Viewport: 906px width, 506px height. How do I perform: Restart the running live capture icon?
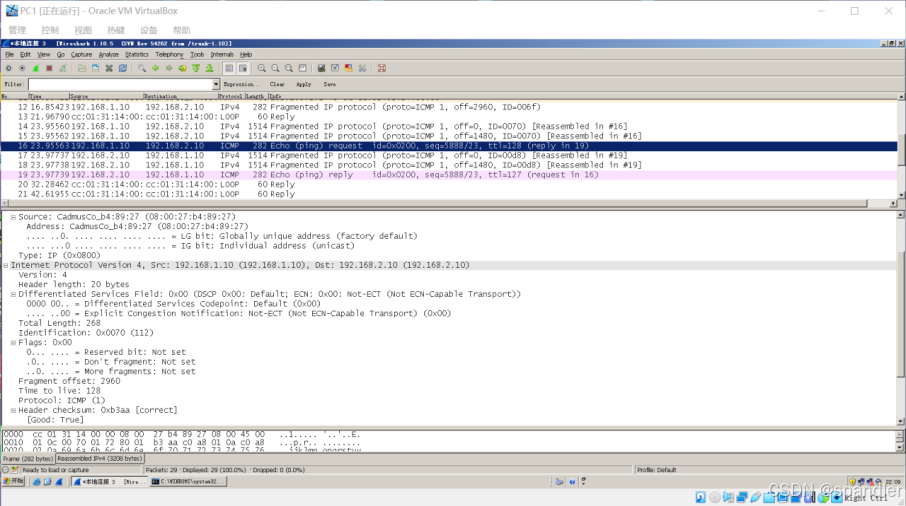62,68
